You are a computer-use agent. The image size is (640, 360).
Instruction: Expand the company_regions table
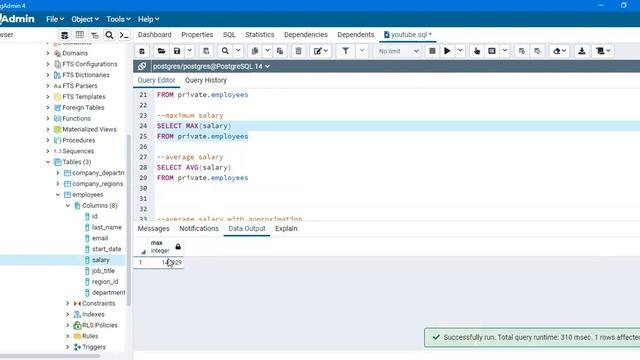tap(58, 184)
